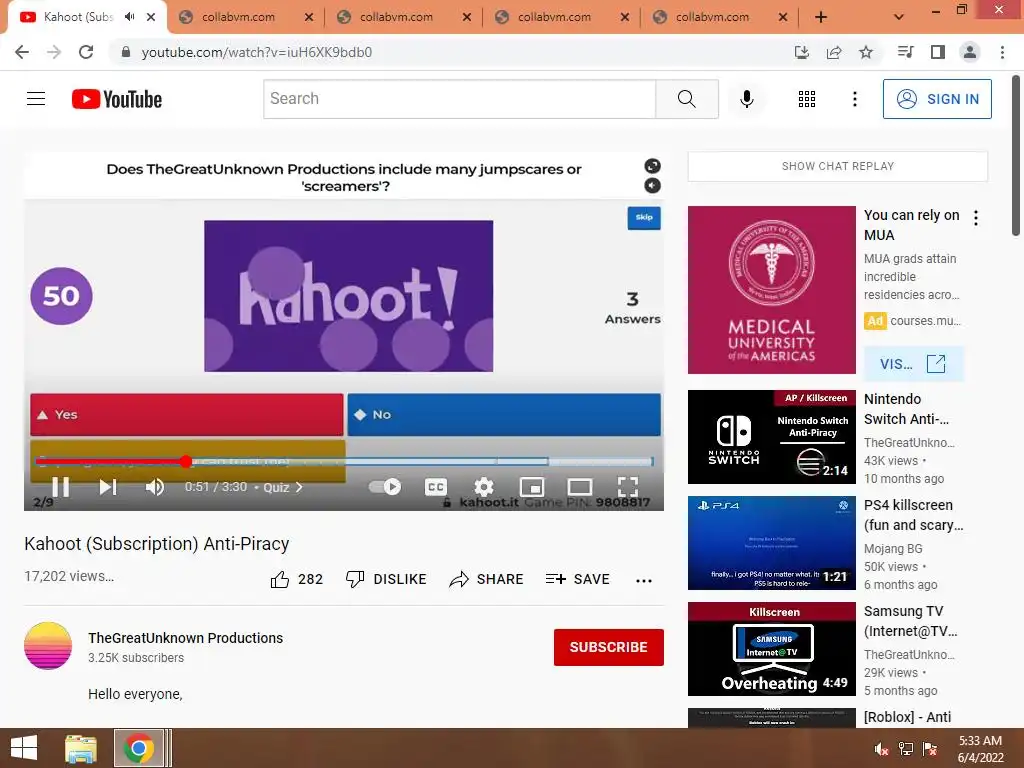
Task: Like the video with thumbs up
Action: 280,579
